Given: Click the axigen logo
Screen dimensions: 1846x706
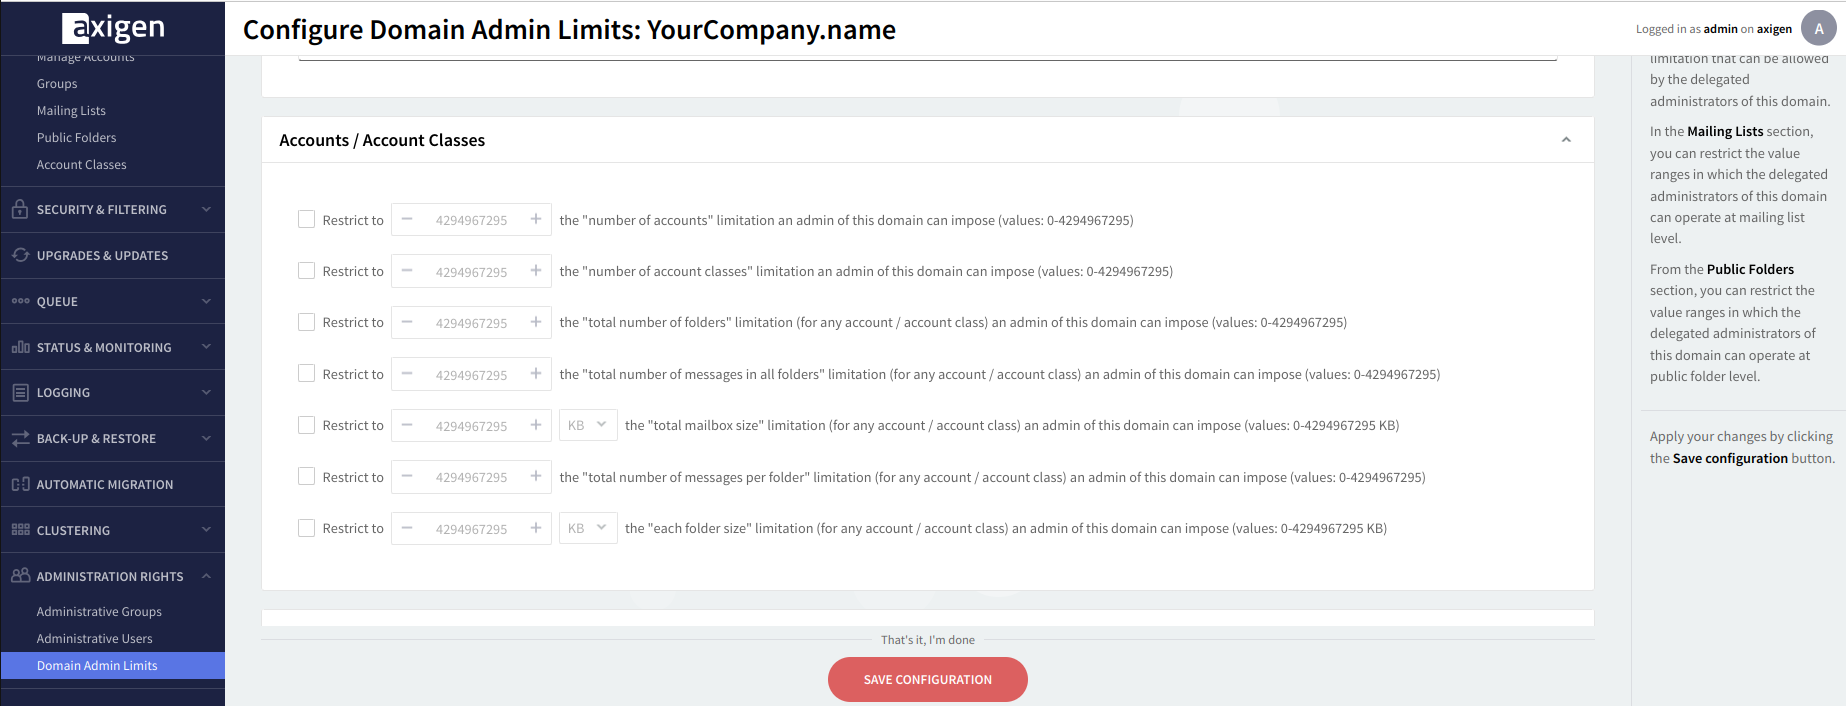Looking at the screenshot, I should click(x=113, y=28).
